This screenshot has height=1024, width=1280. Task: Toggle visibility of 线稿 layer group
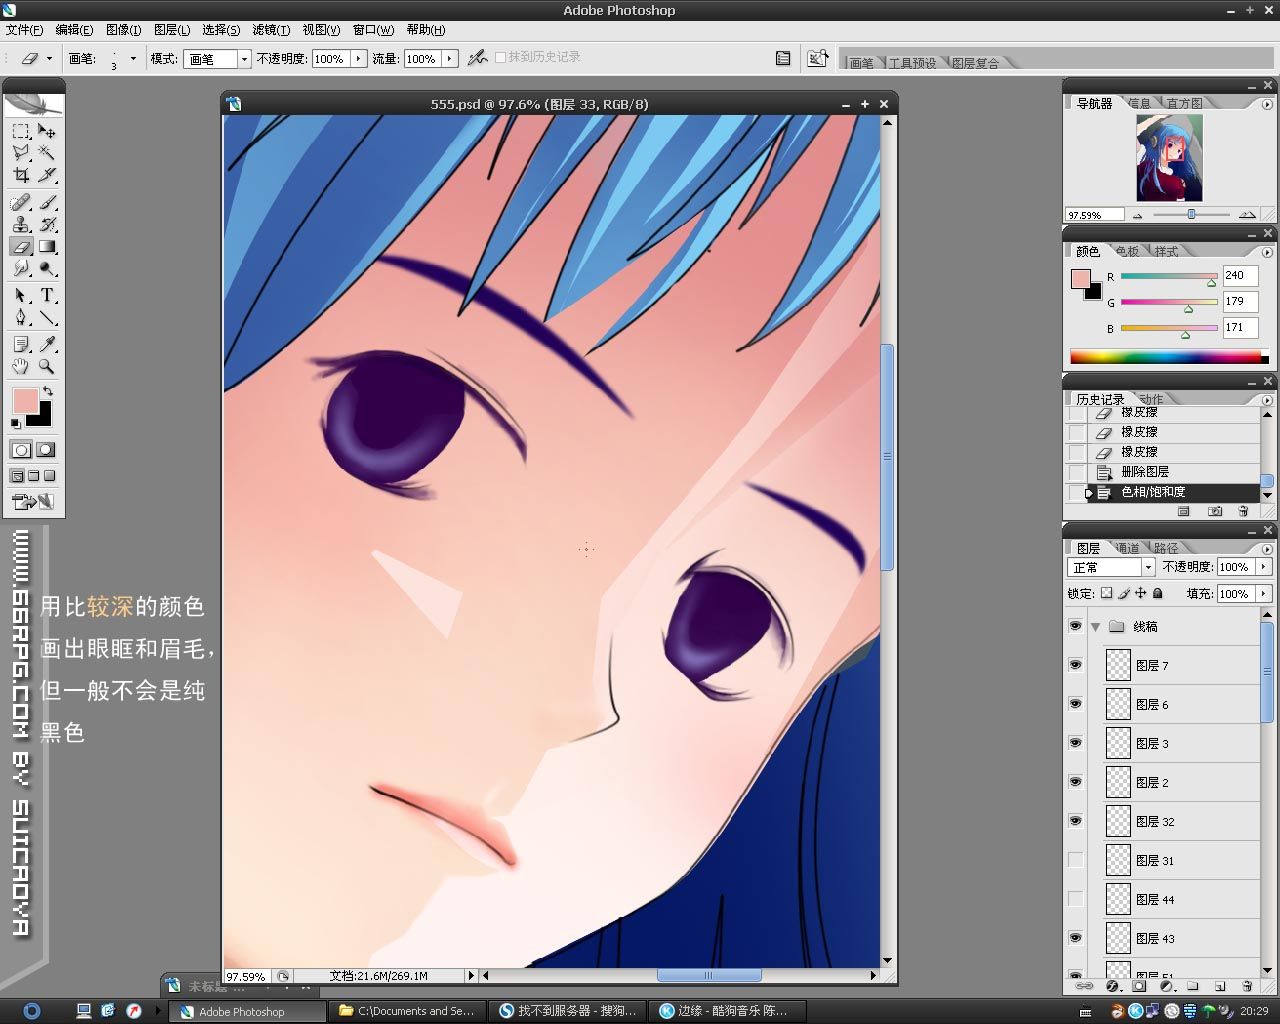[1076, 626]
